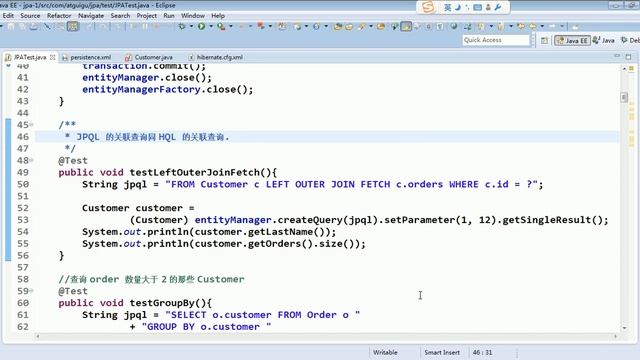Click the JPATest.java file icon in its tab
Image resolution: width=640 pixels, height=360 pixels.
coord(8,58)
